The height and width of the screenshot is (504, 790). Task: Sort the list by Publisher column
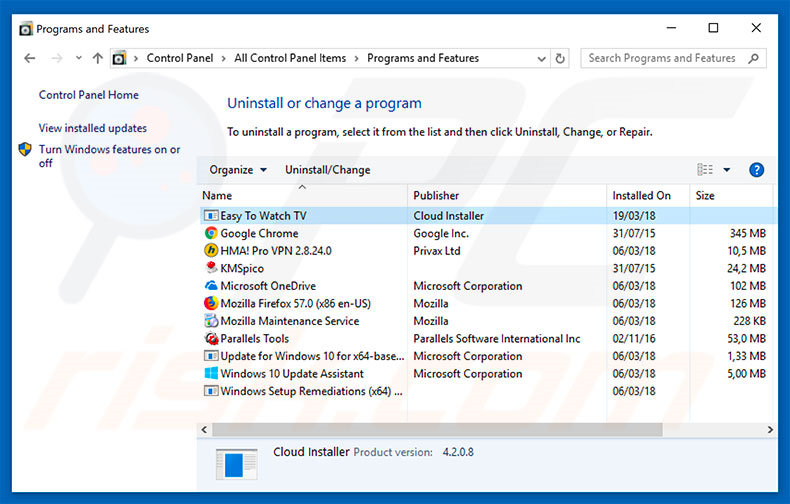click(436, 196)
